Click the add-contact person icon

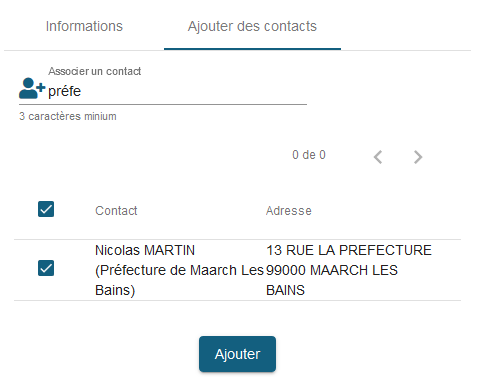(x=32, y=88)
